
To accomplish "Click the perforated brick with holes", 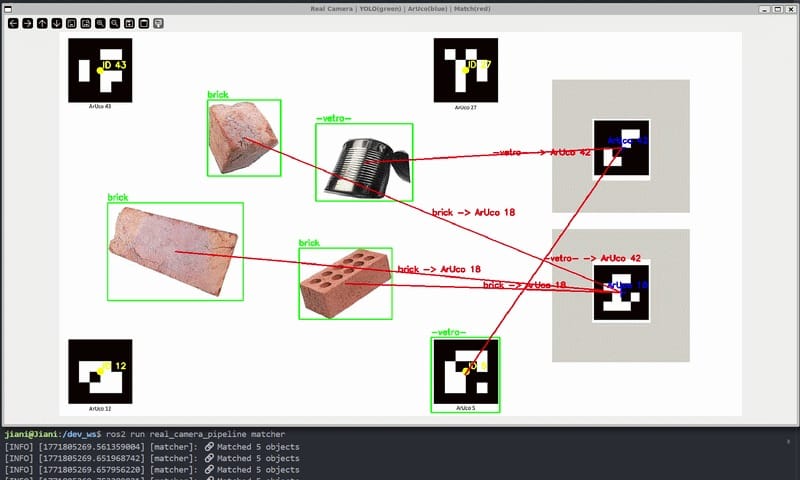I will (344, 282).
